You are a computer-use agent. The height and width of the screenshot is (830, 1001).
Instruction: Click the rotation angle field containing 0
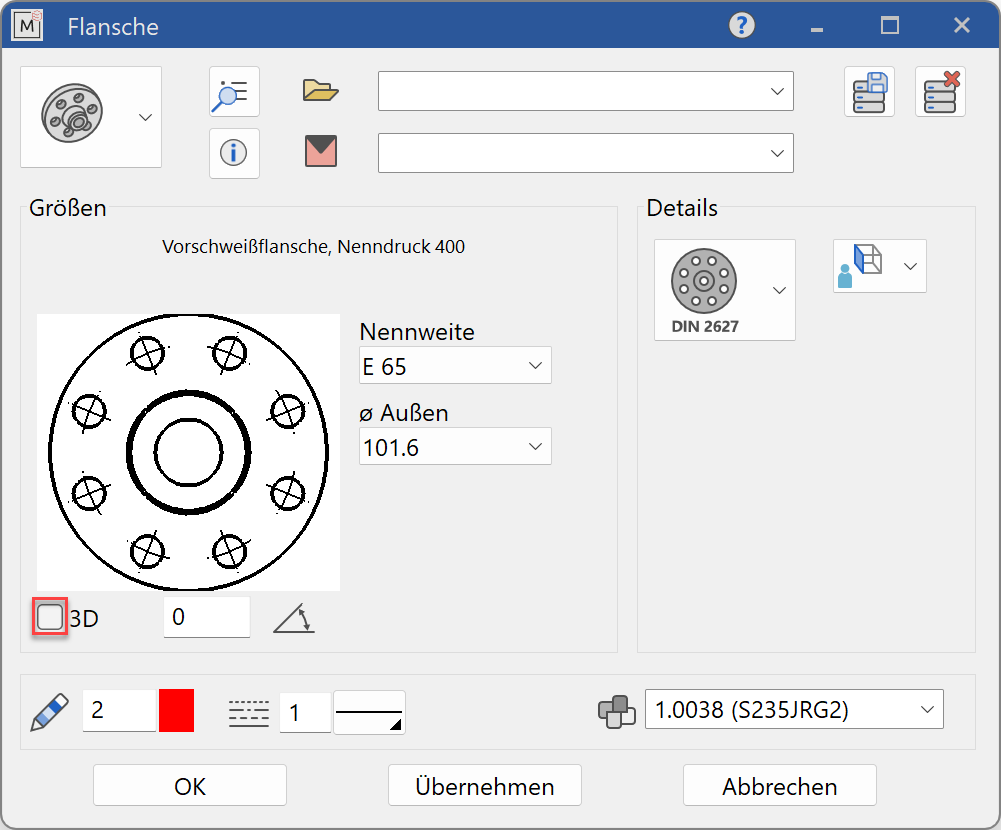click(x=207, y=617)
